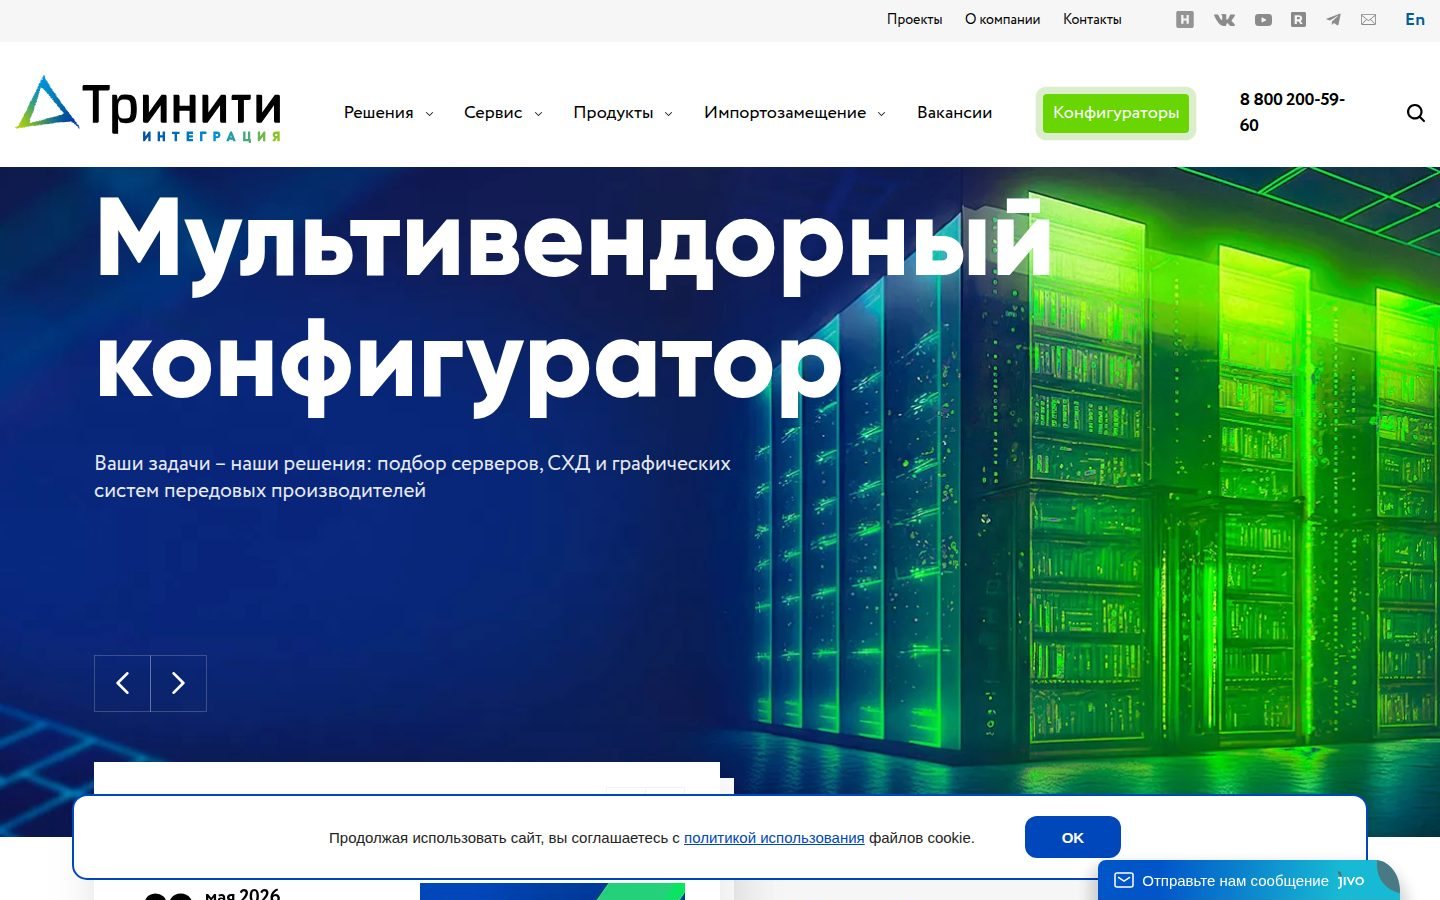Click the Ваши задачи – наши решения subtitle

pos(412,477)
